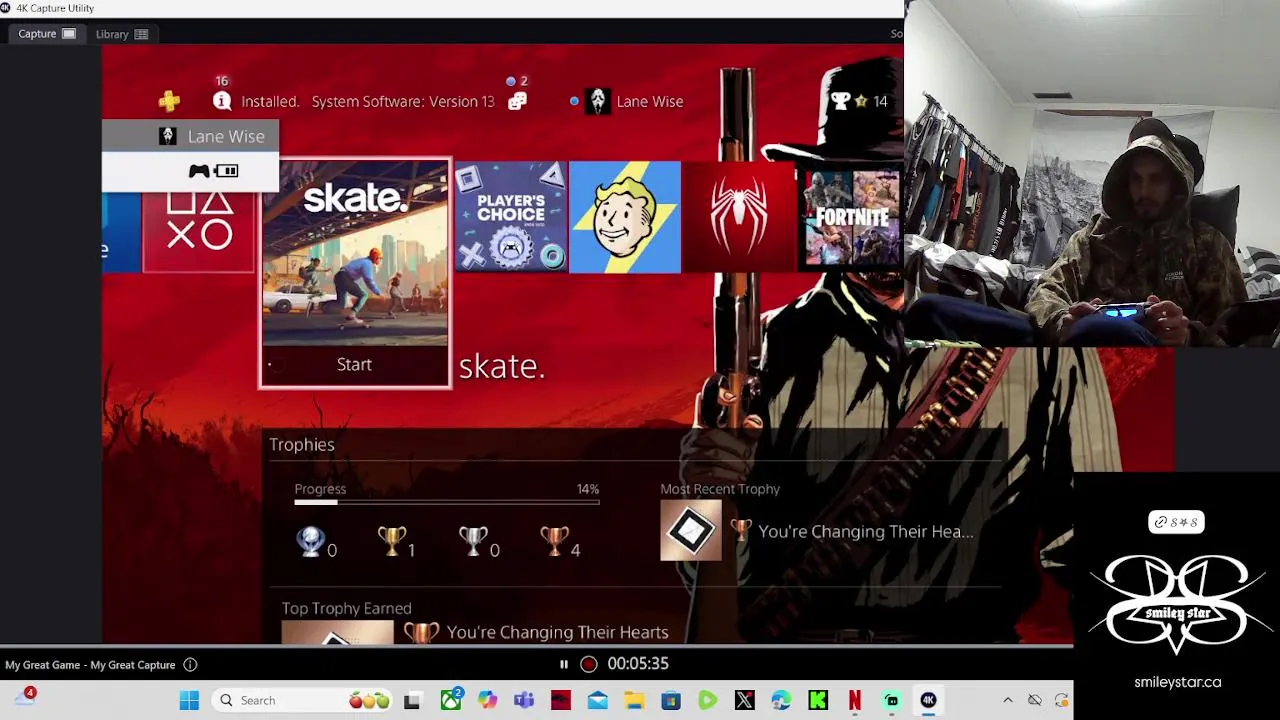Open the Mail app from taskbar
The image size is (1280, 720).
[x=598, y=700]
